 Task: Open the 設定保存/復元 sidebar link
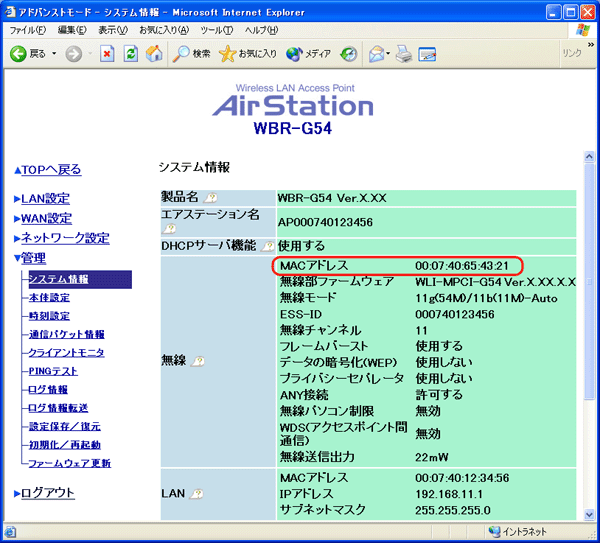pyautogui.click(x=65, y=426)
